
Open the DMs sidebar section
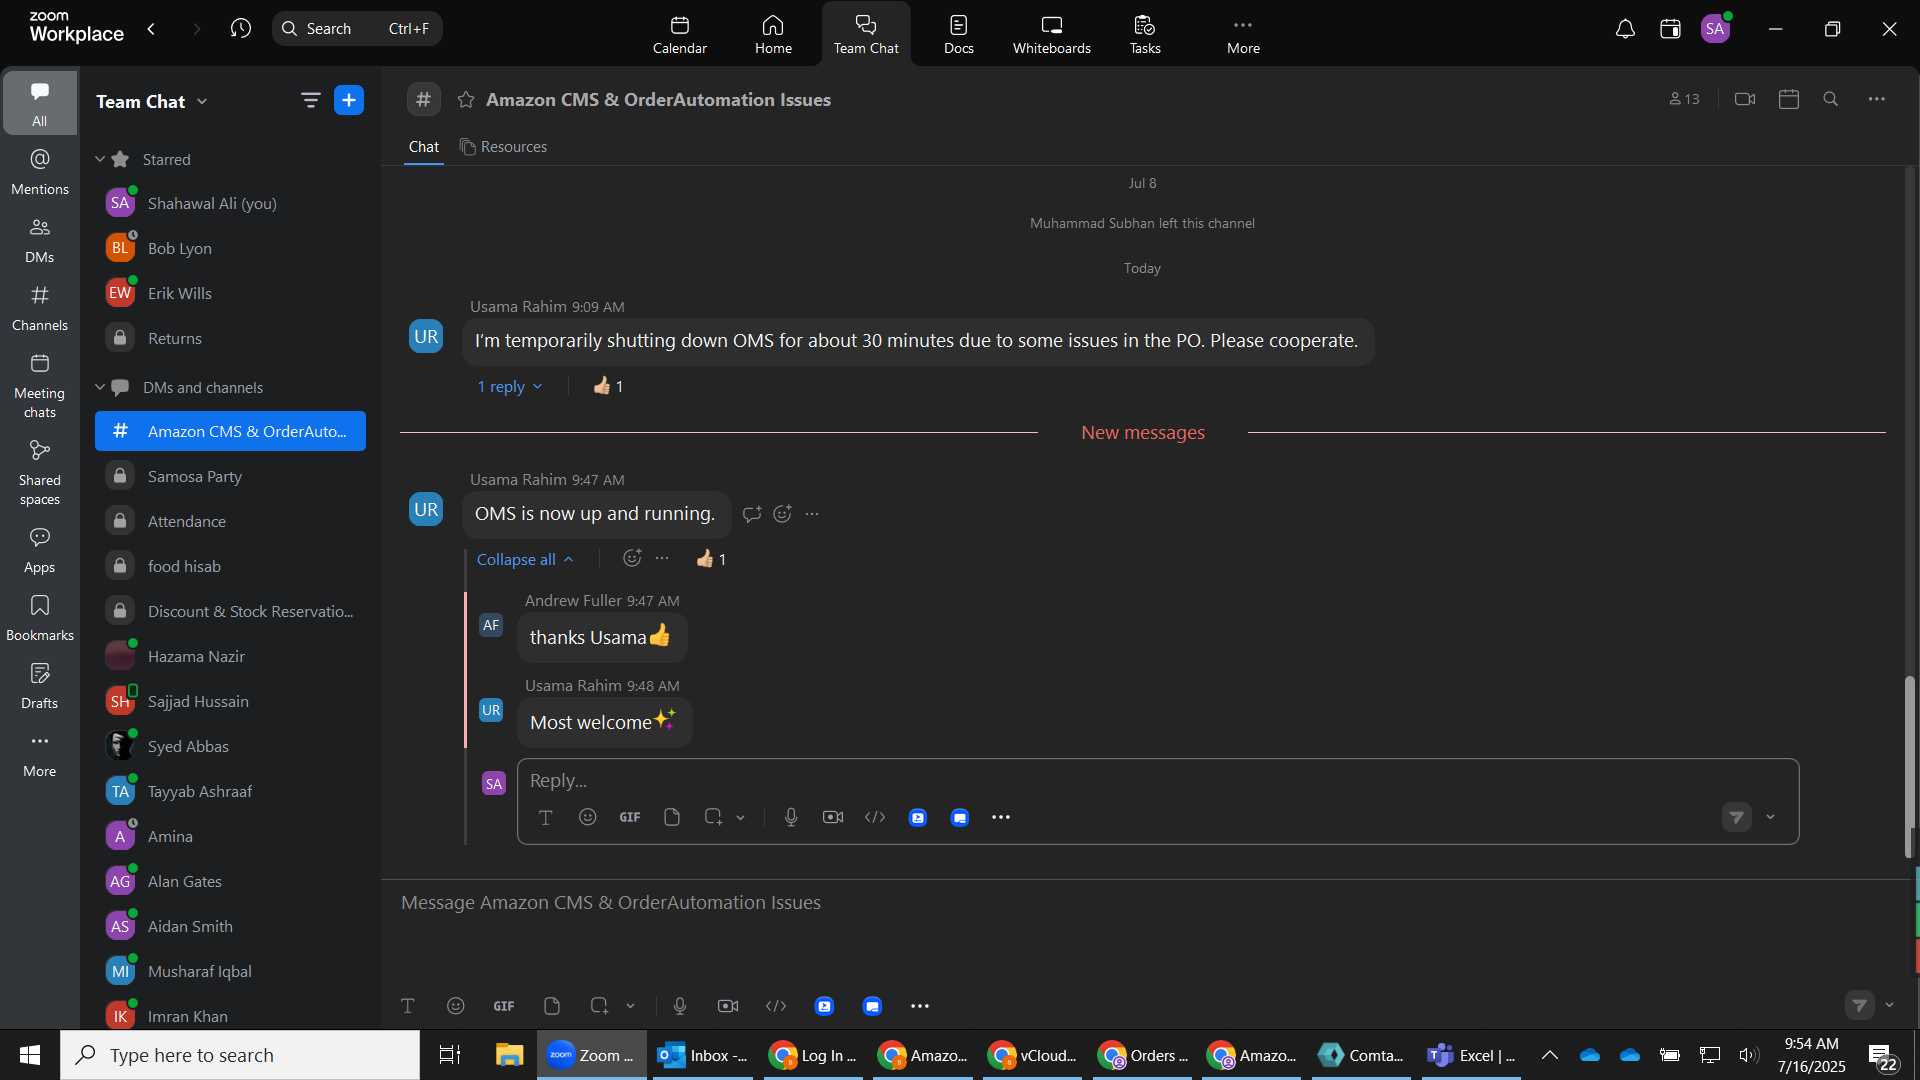(x=40, y=240)
